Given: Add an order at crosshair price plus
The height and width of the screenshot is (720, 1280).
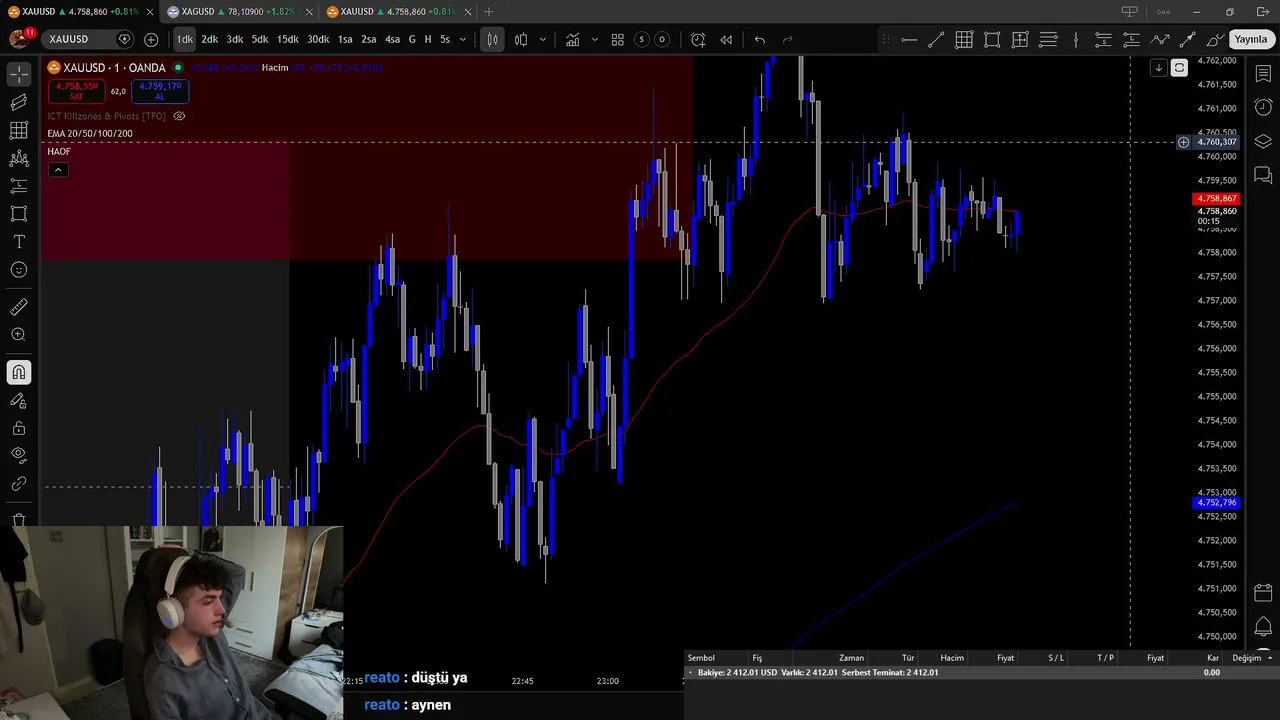Looking at the screenshot, I should click(1183, 142).
